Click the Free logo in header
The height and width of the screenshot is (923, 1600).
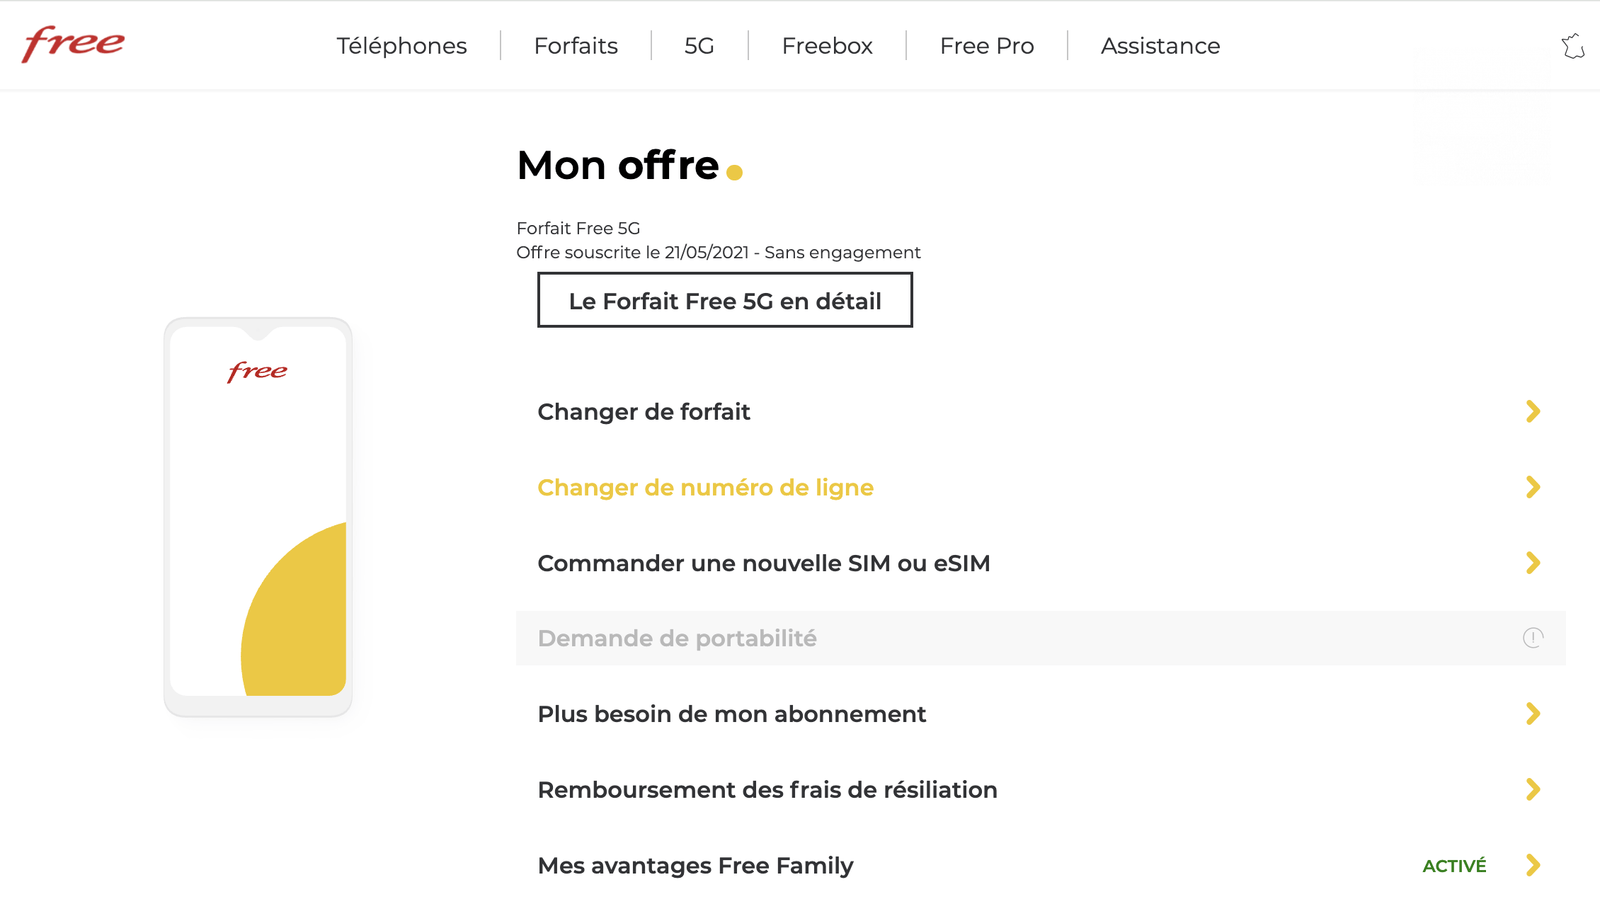click(73, 44)
